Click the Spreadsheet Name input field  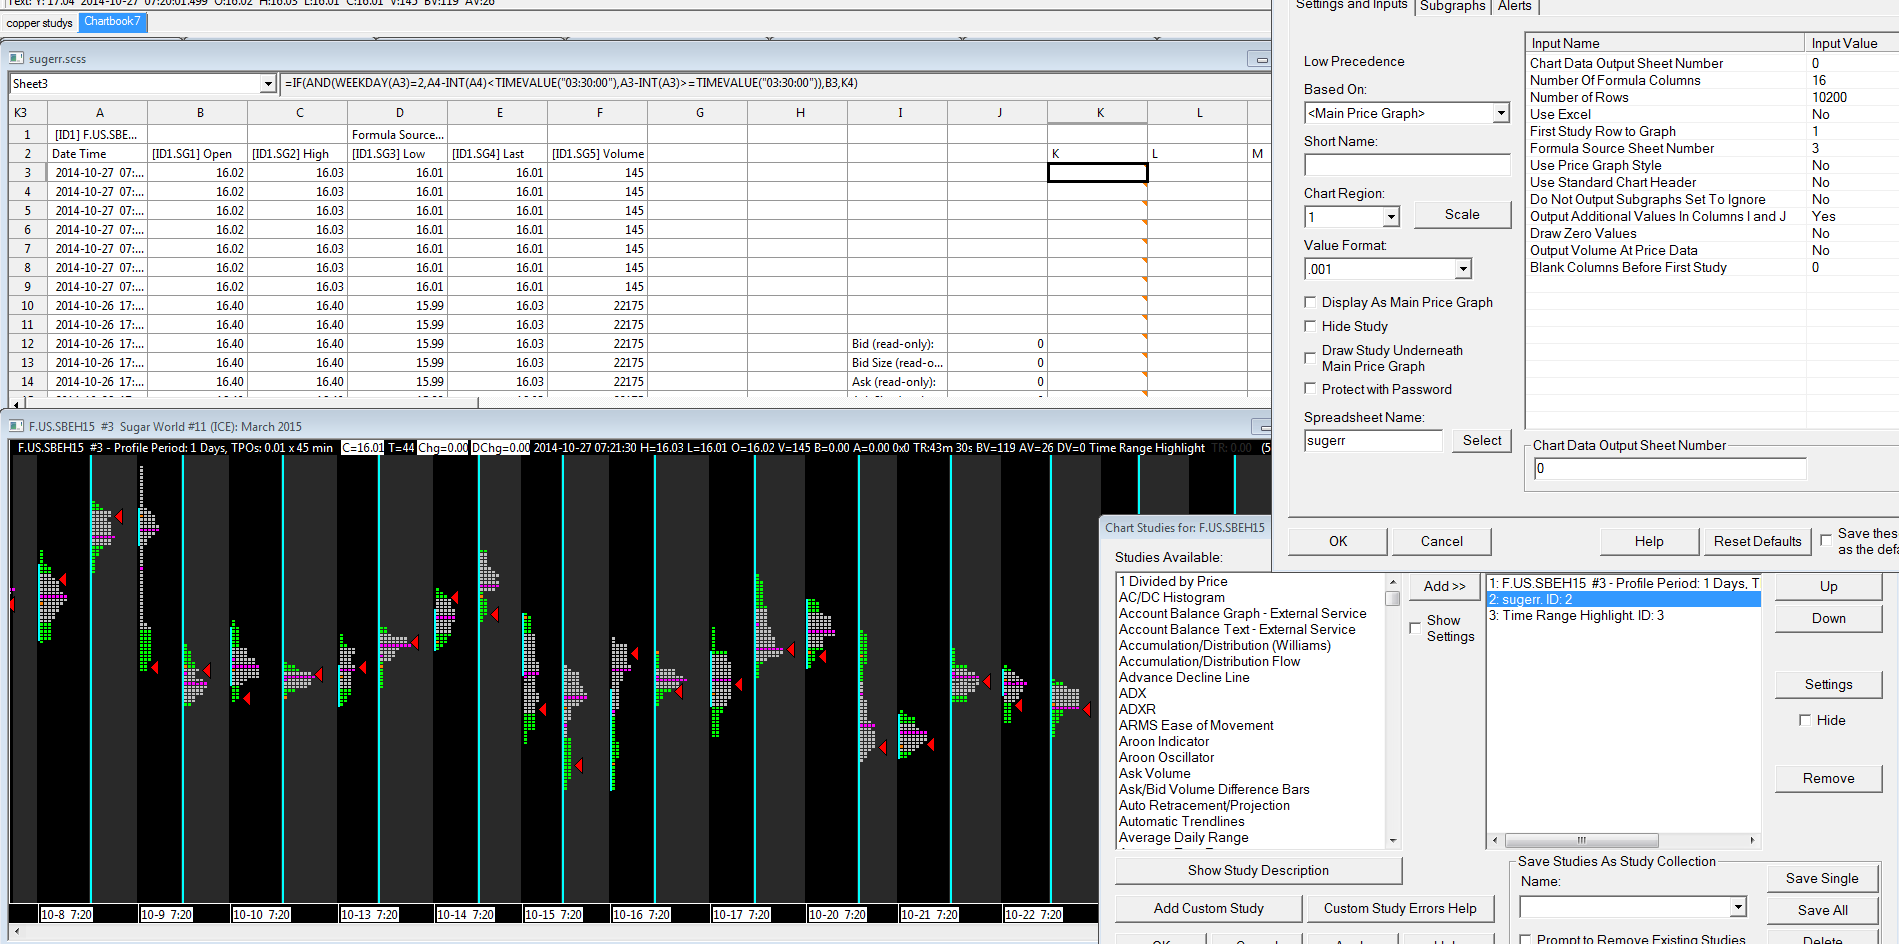point(1373,441)
